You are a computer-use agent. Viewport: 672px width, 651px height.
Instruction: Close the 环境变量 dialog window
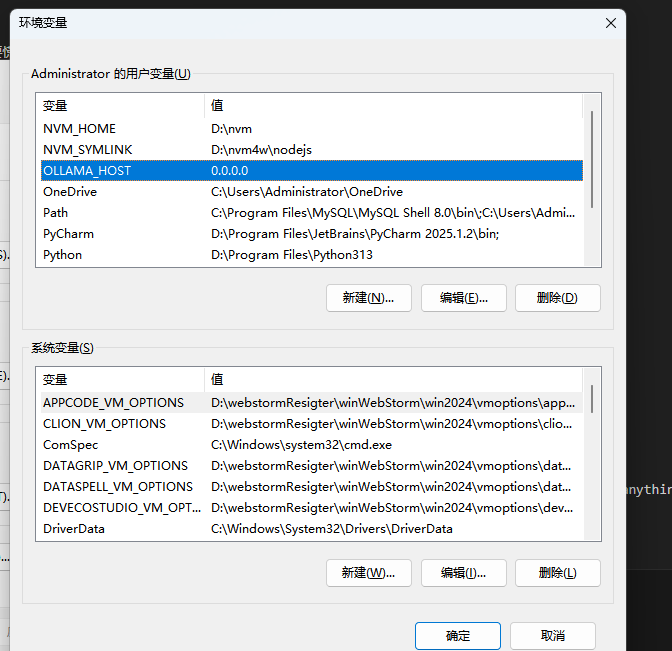[609, 22]
